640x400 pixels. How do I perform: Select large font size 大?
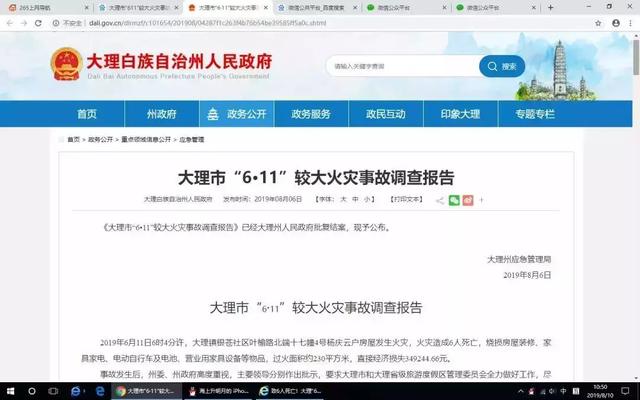tap(343, 200)
